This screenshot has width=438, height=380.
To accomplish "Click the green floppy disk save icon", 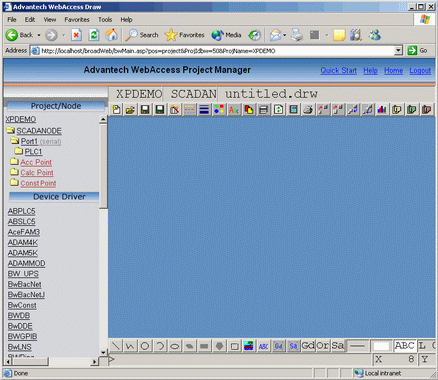I will pos(160,110).
